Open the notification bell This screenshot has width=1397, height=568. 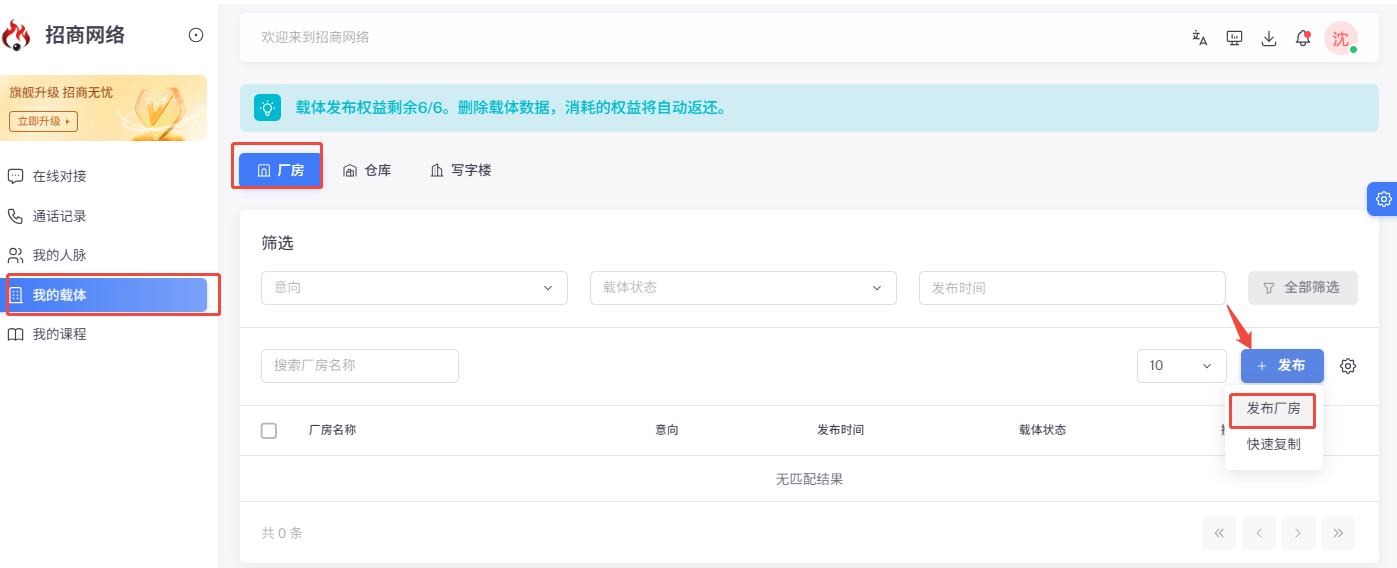tap(1303, 38)
